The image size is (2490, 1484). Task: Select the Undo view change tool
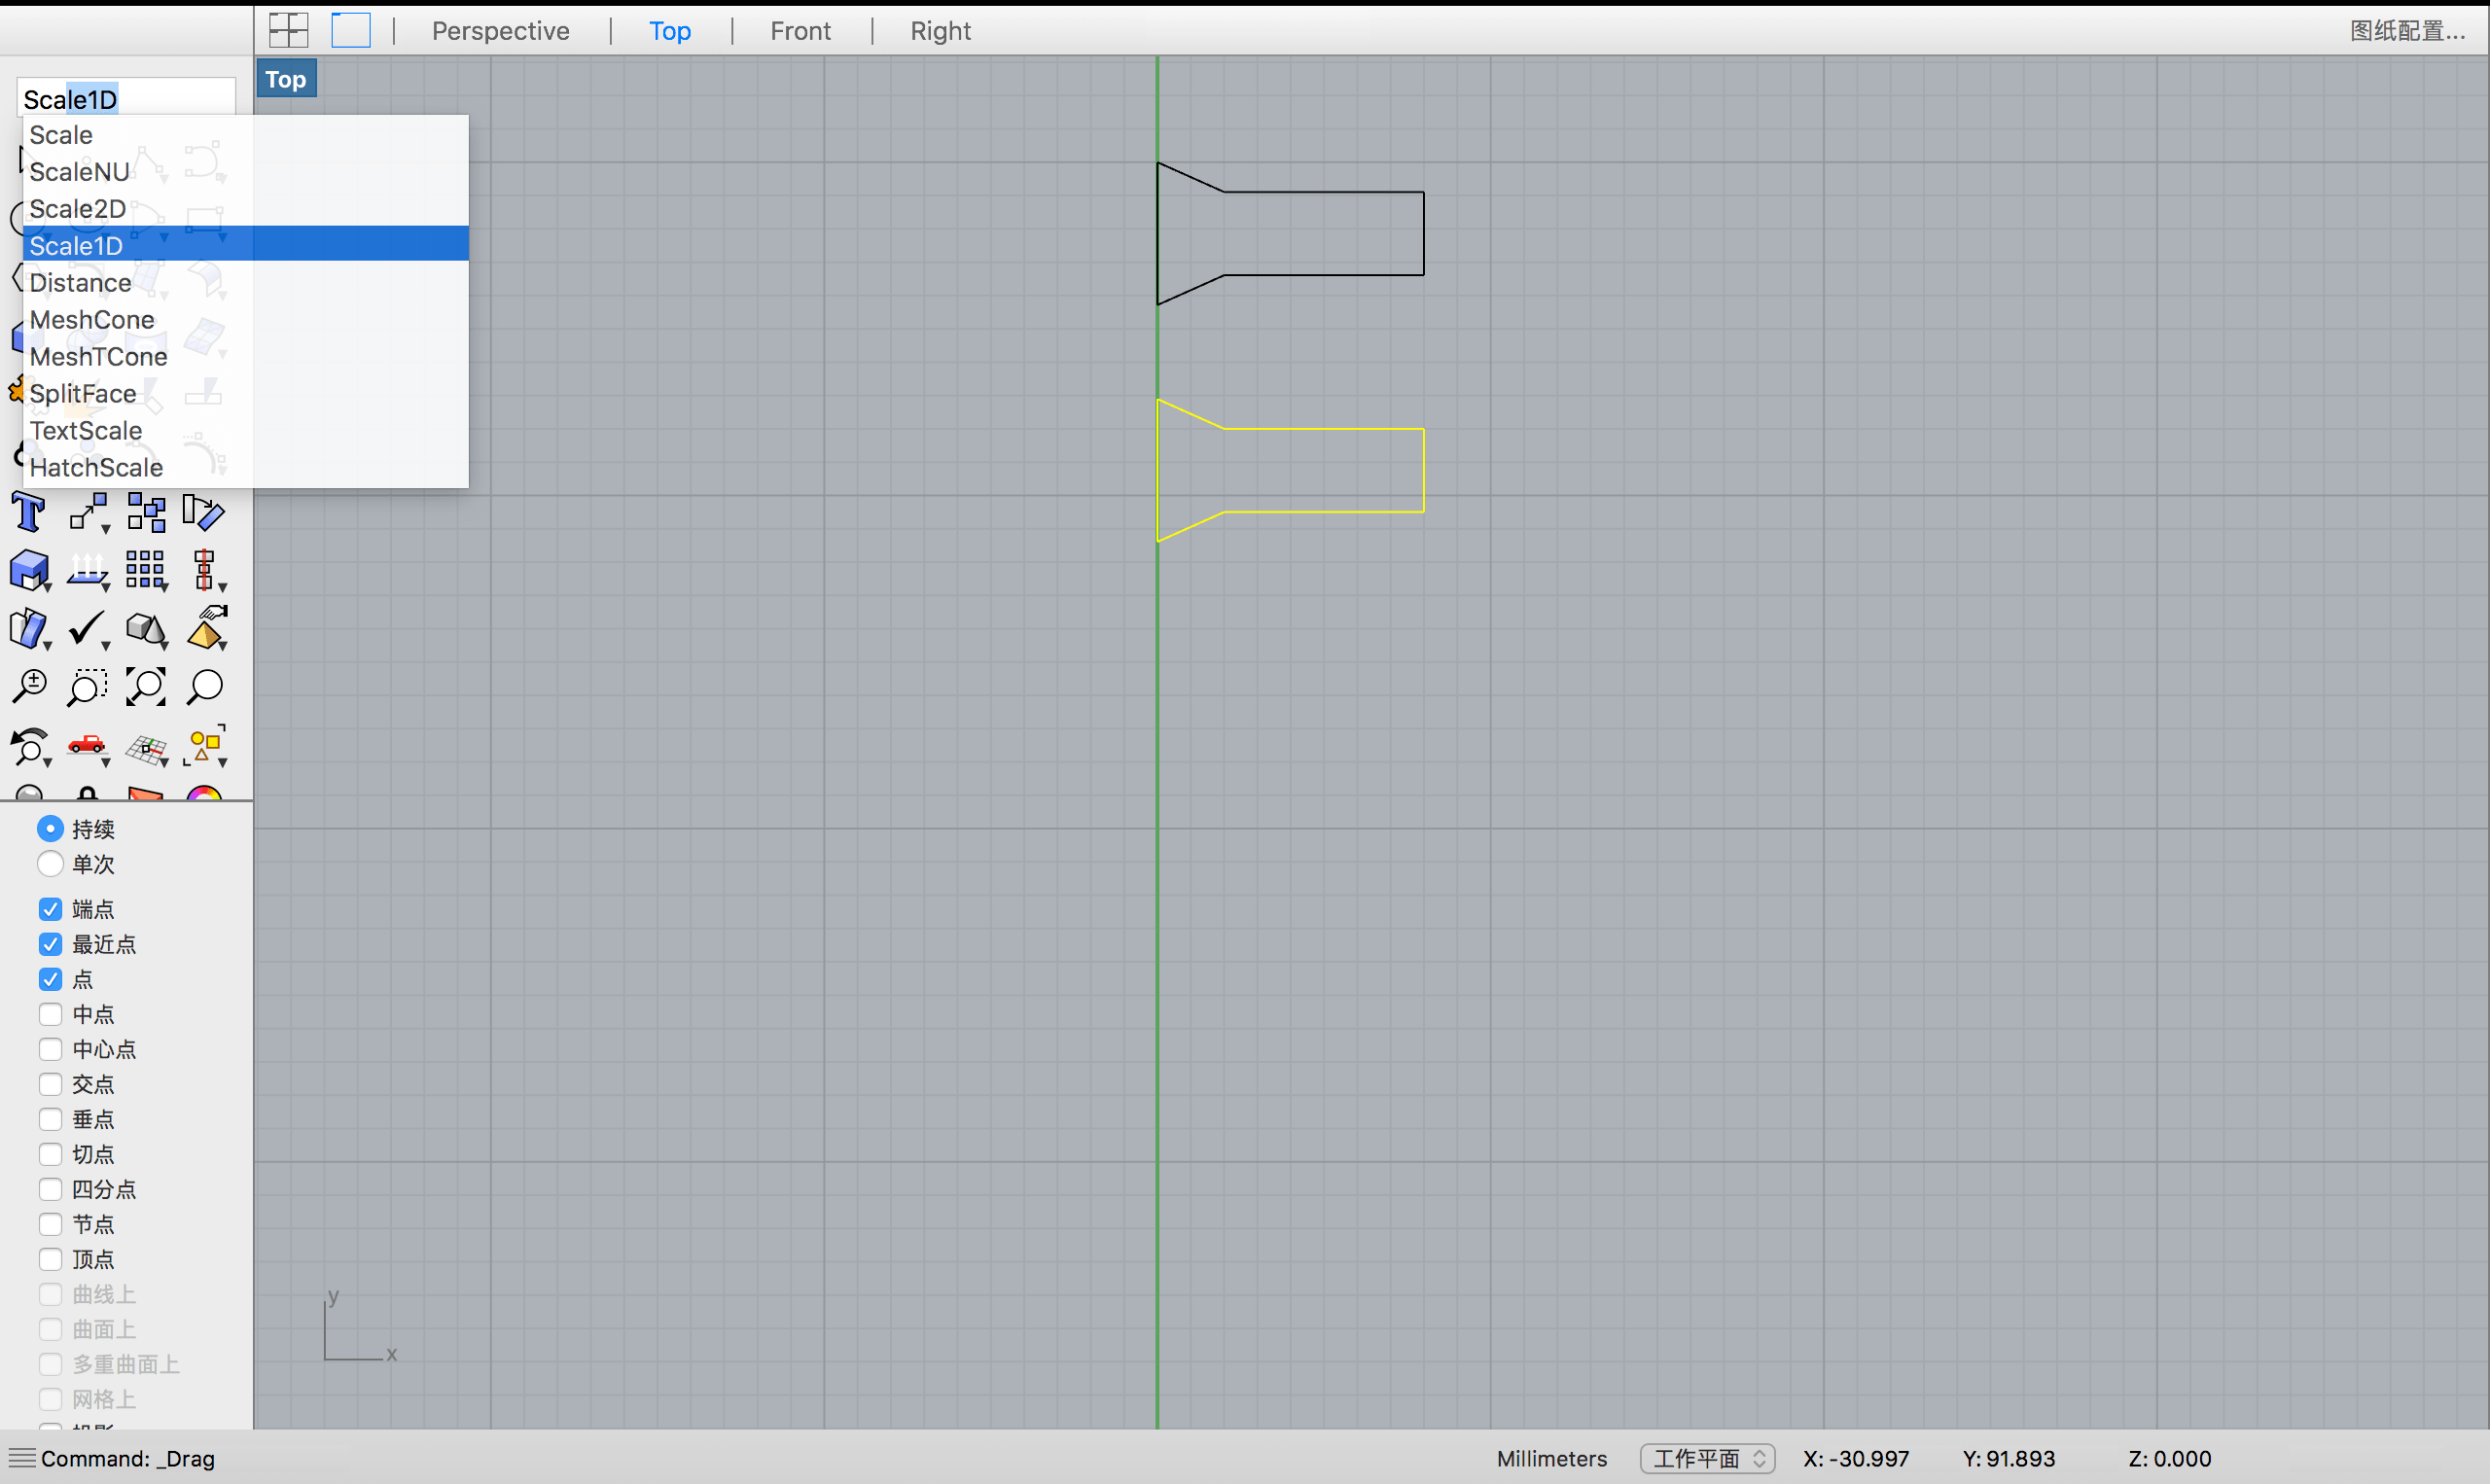pos(29,747)
